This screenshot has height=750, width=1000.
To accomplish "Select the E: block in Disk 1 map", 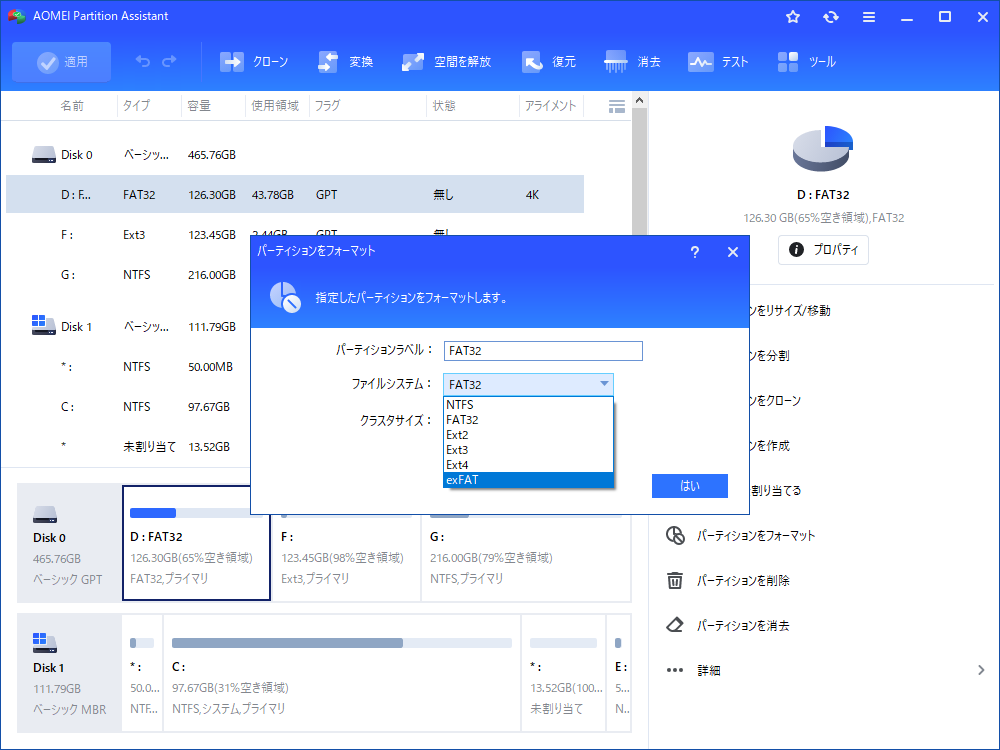I will (x=619, y=673).
